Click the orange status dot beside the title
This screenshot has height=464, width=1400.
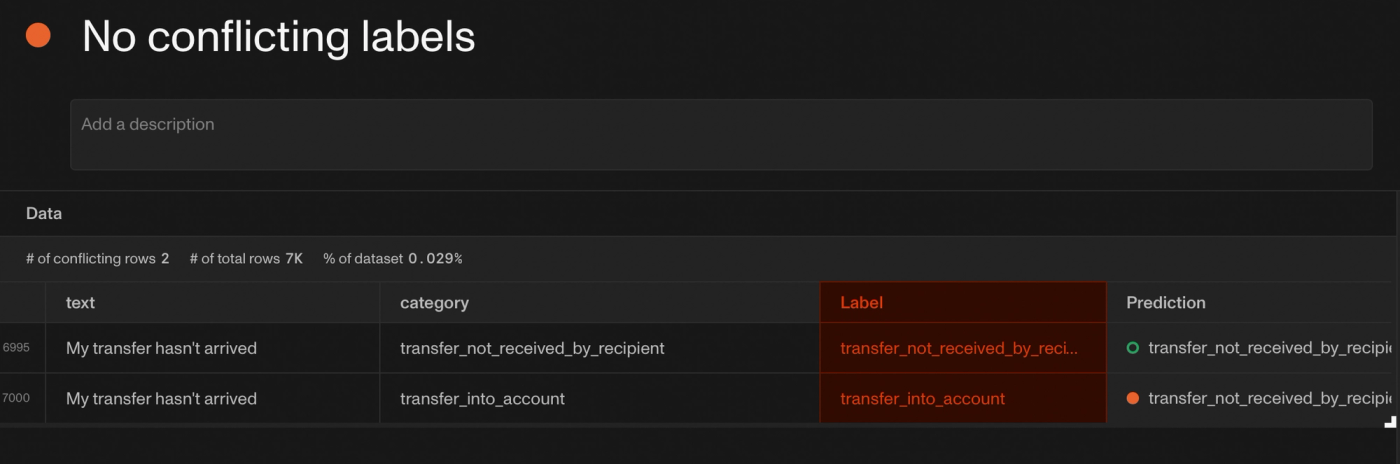[x=38, y=35]
